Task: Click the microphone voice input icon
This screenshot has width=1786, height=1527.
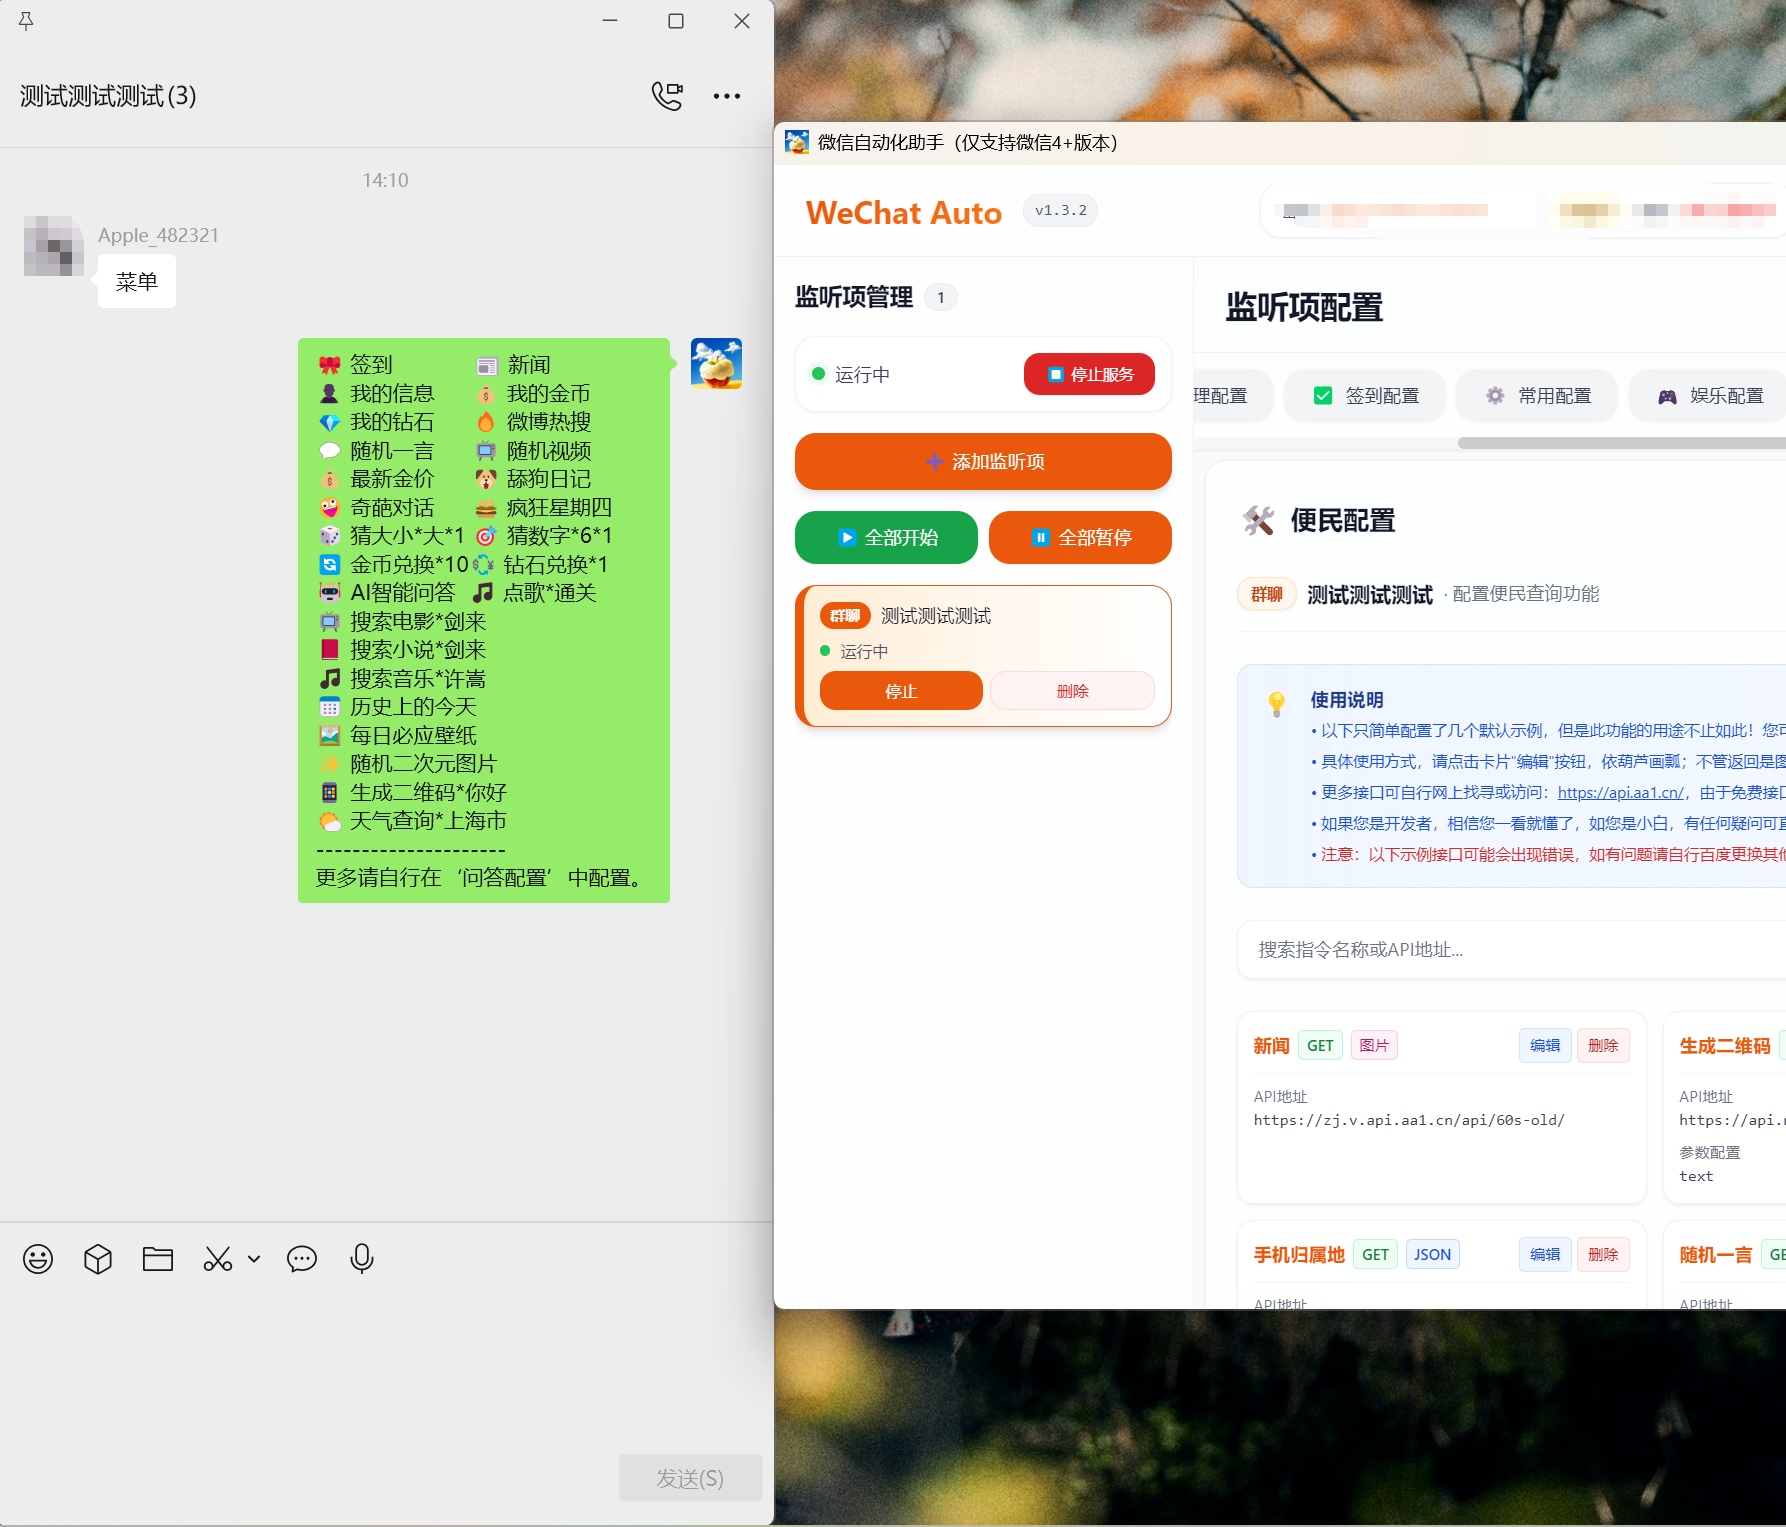Action: point(362,1259)
